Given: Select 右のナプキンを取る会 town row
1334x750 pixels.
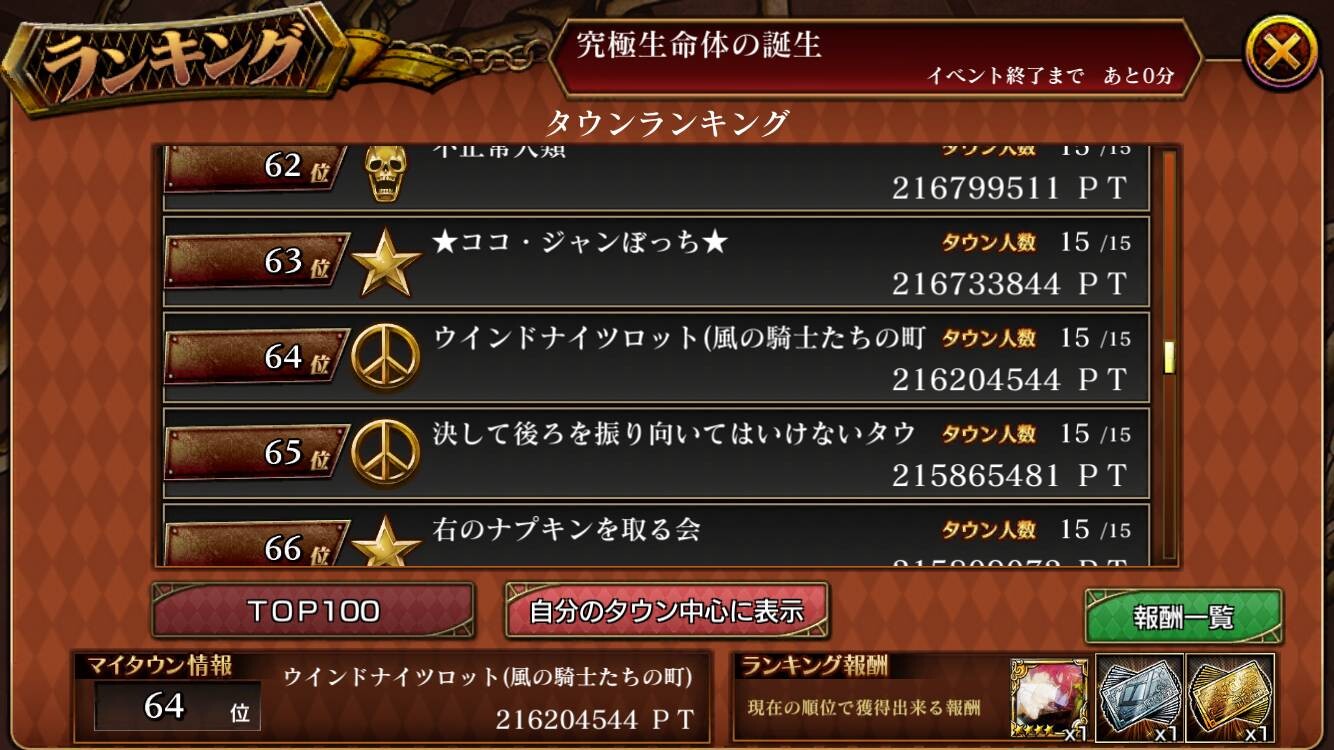Looking at the screenshot, I should 656,535.
